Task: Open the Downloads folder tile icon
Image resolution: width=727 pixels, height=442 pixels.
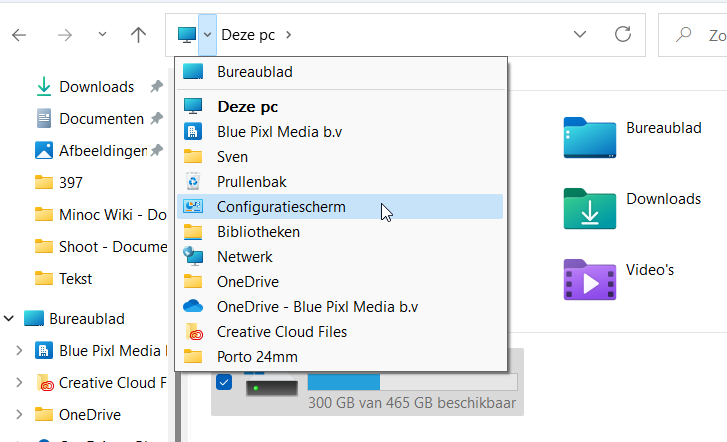Action: tap(590, 209)
